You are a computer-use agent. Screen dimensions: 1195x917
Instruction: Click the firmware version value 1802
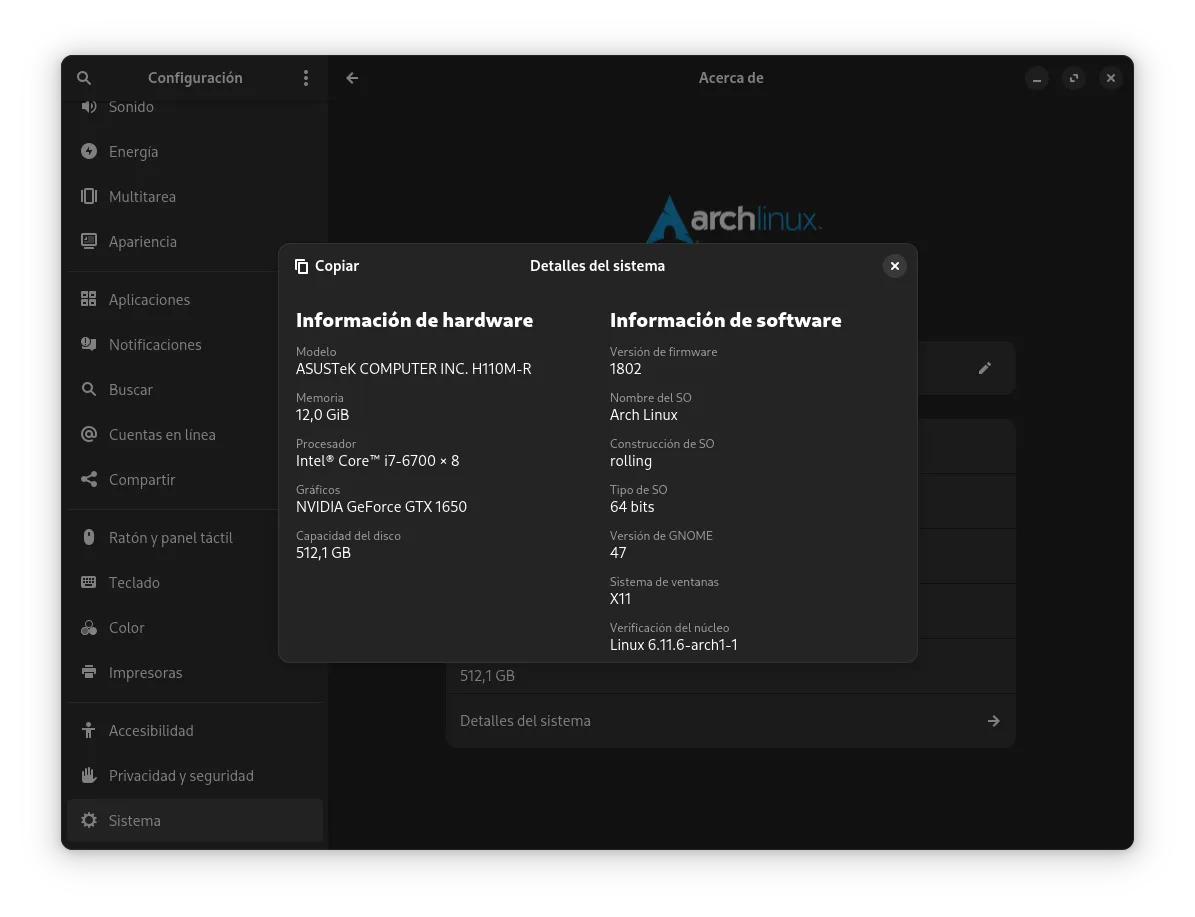[626, 369]
